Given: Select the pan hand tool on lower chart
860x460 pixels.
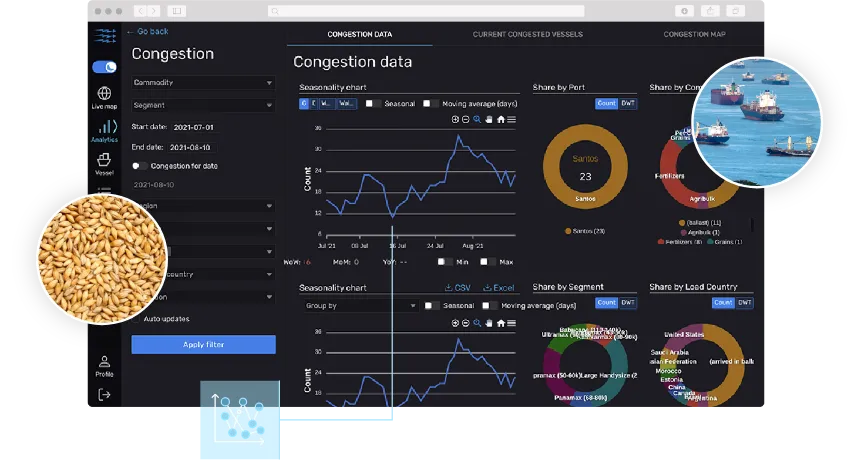Looking at the screenshot, I should pos(489,323).
